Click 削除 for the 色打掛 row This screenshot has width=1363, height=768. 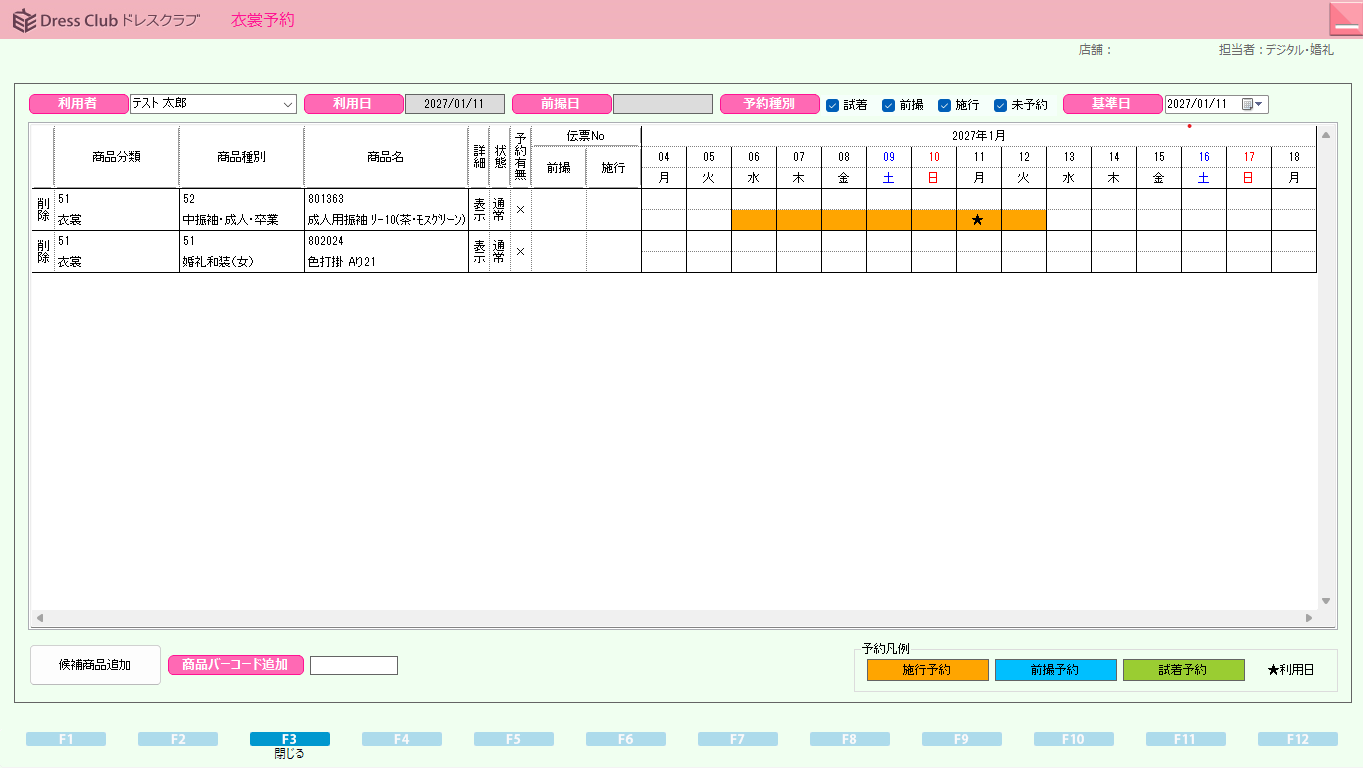pyautogui.click(x=43, y=251)
